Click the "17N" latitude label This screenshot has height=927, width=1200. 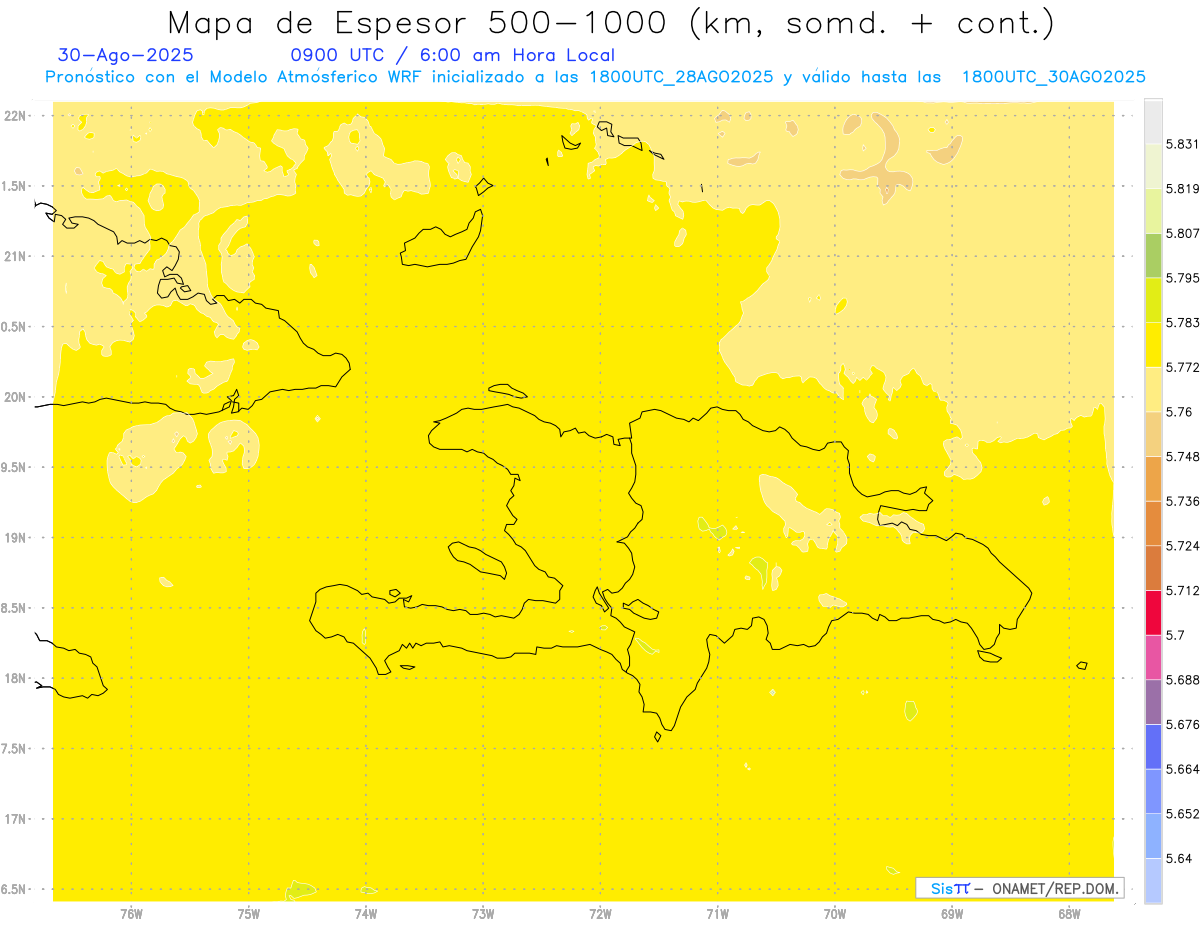coord(14,819)
